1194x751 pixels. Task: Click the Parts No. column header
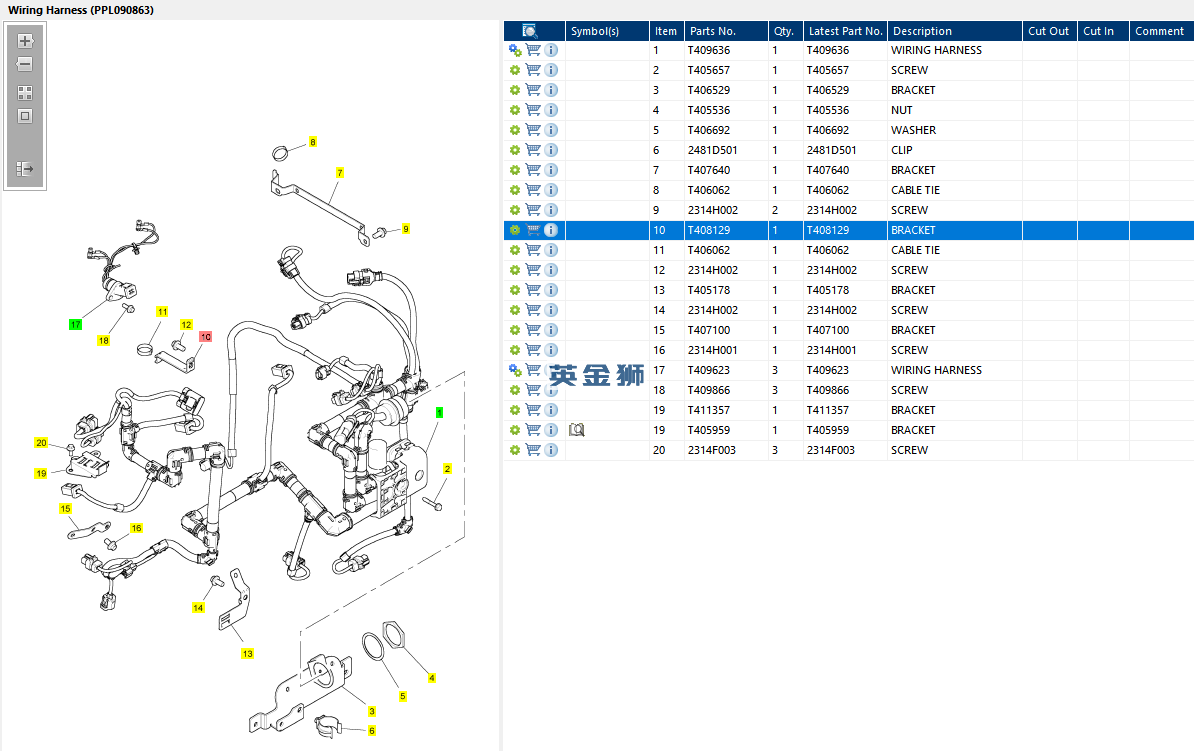[726, 31]
